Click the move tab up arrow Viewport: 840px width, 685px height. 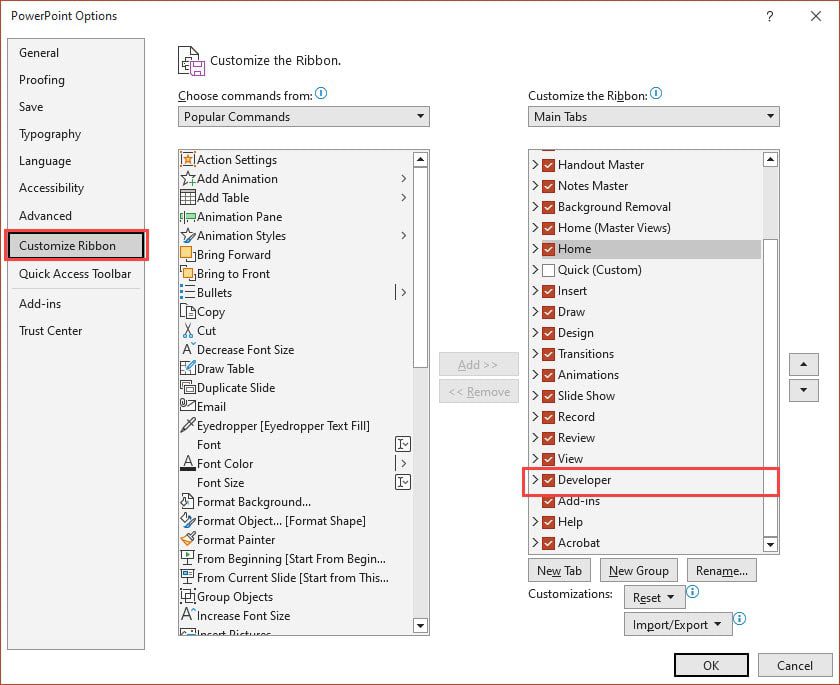[803, 364]
